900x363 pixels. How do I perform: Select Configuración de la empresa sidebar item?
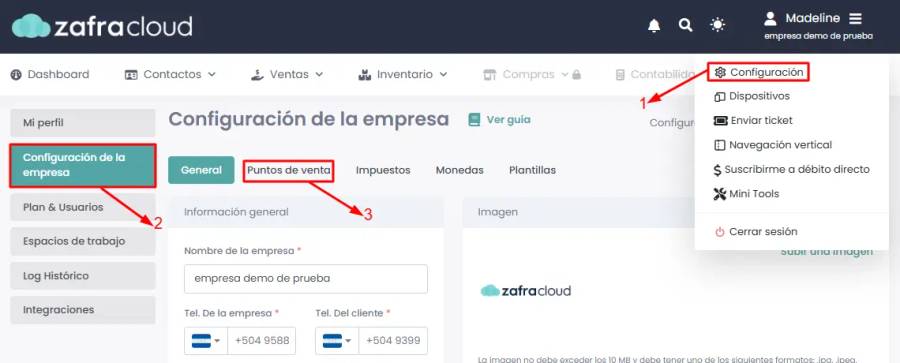tap(83, 165)
